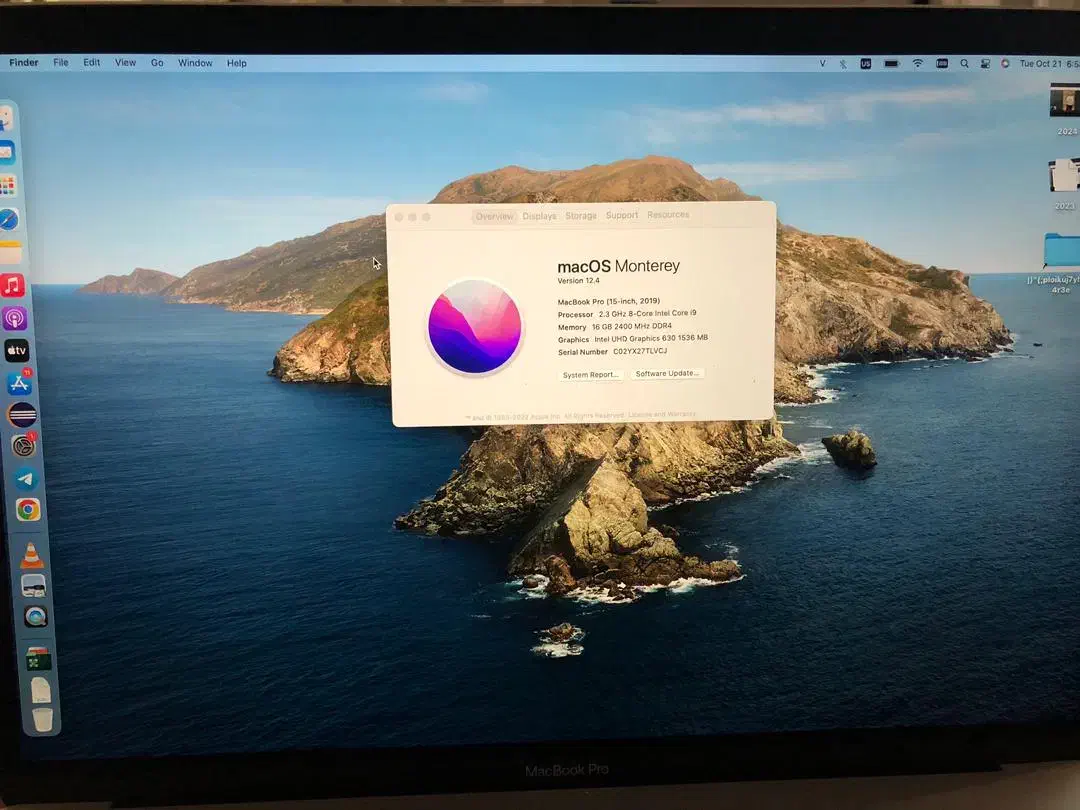Check the battery status icon
1080x810 pixels.
(891, 63)
